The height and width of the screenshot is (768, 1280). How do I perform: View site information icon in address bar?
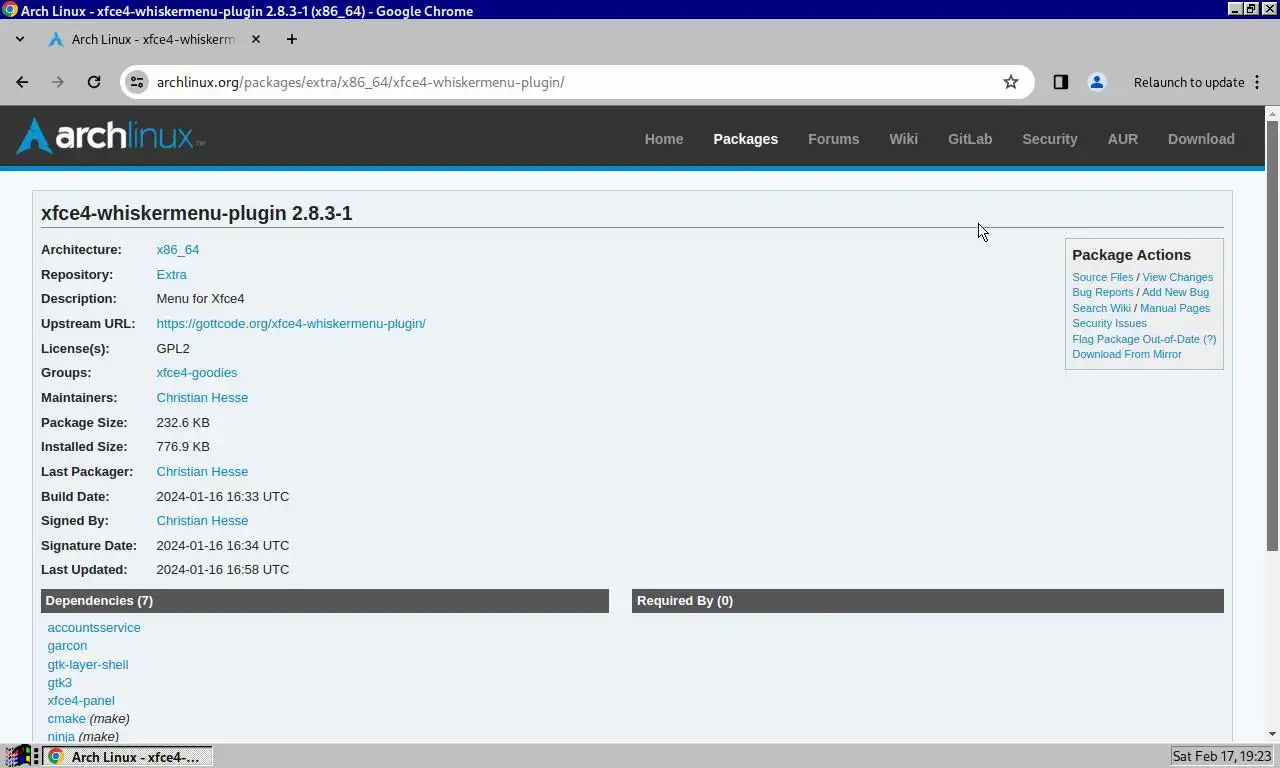tap(137, 82)
